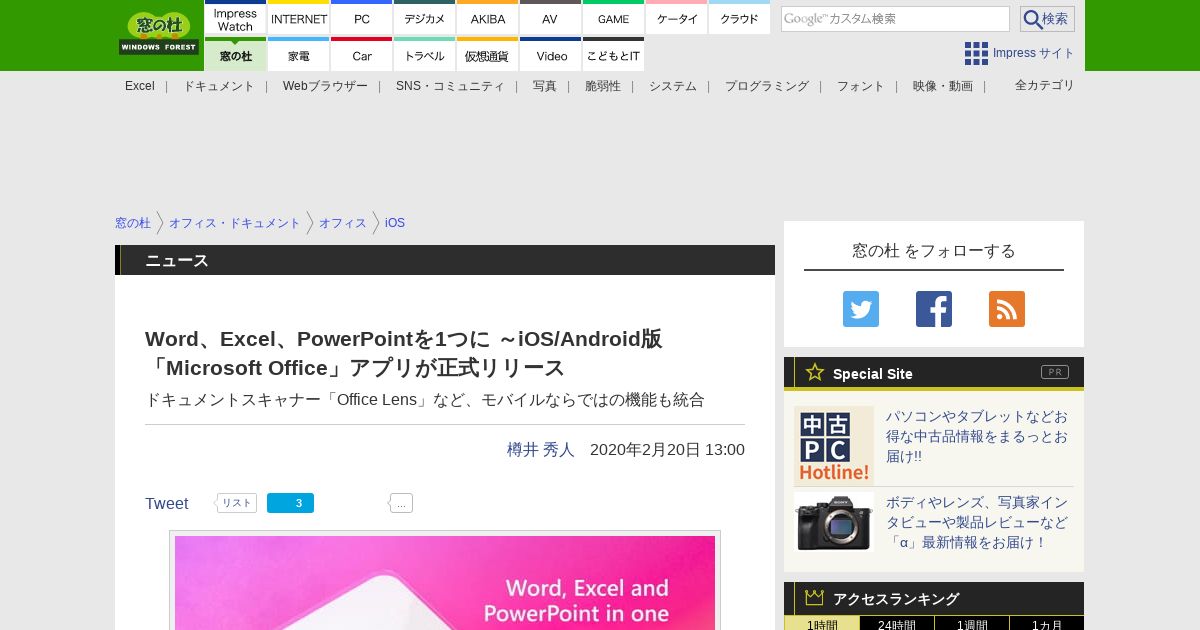Select the 1週間 ranking tab
This screenshot has width=1200, height=630.
[x=972, y=623]
